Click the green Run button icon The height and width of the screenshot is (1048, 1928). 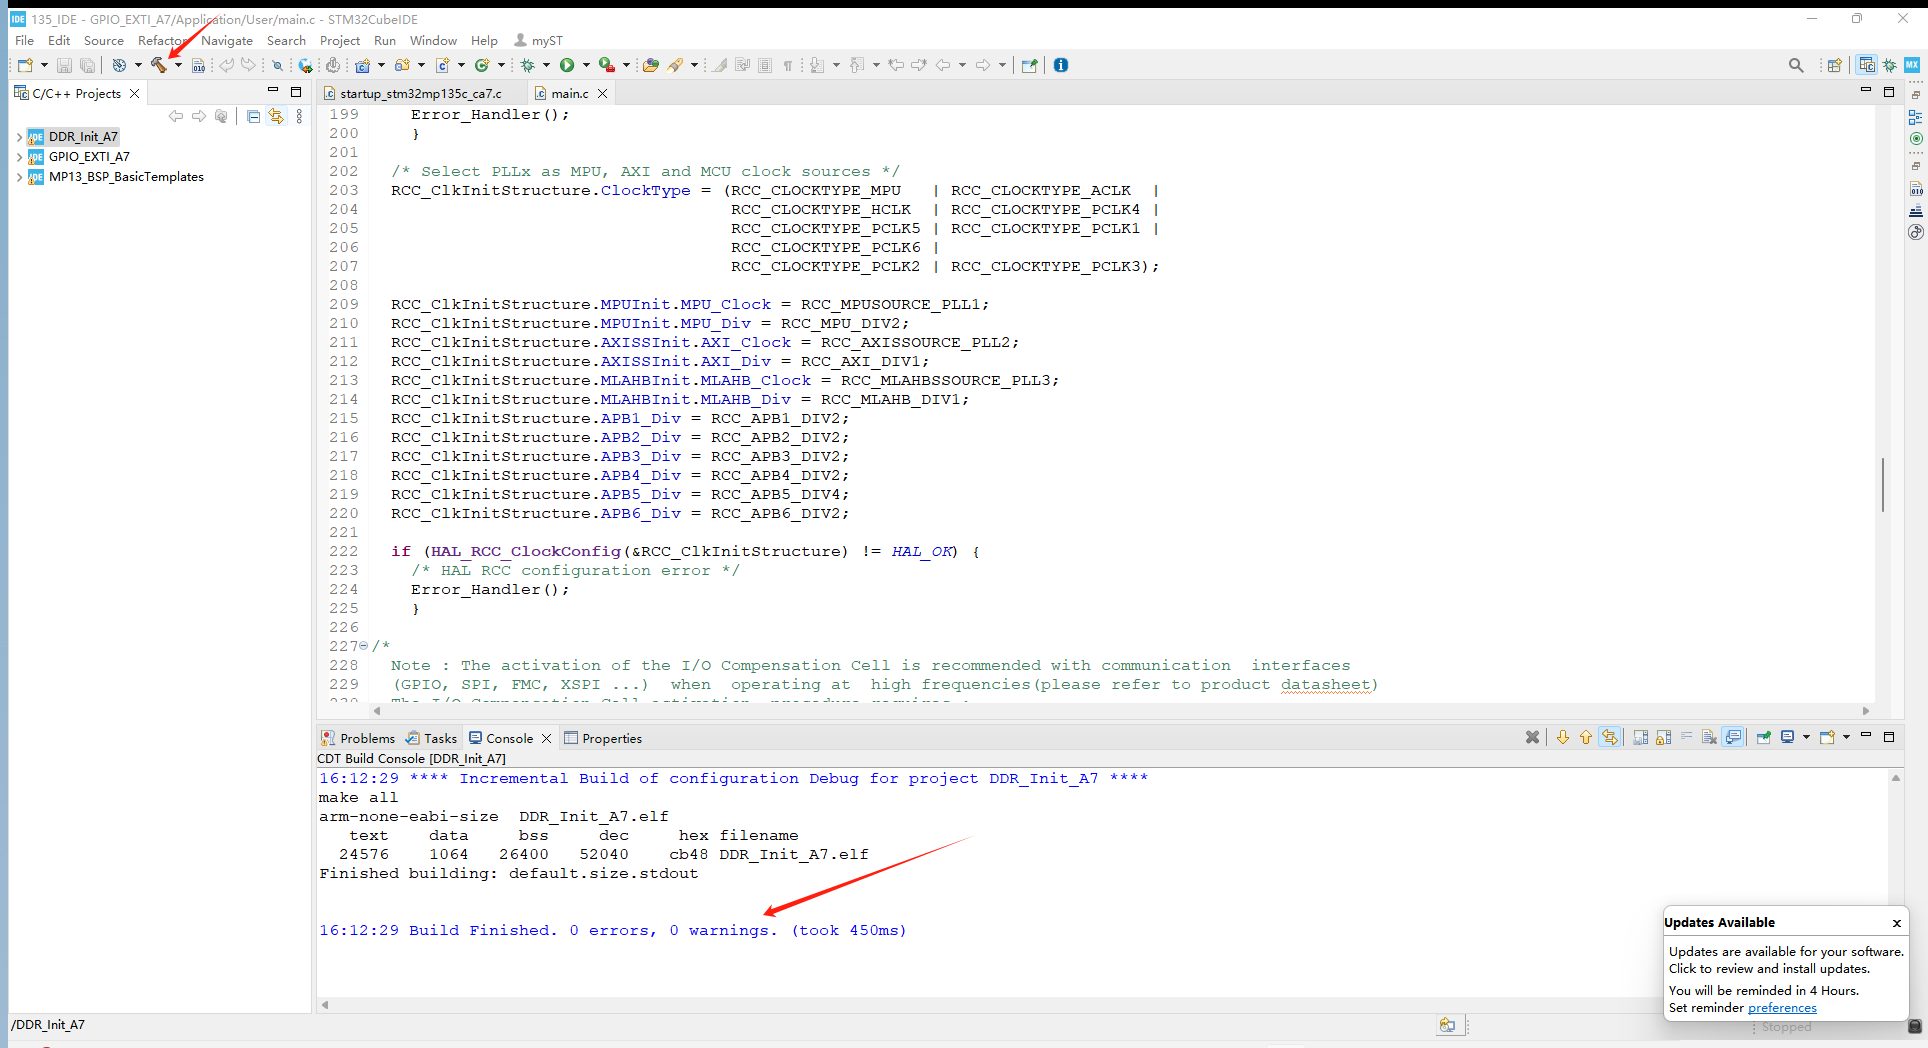pyautogui.click(x=567, y=65)
